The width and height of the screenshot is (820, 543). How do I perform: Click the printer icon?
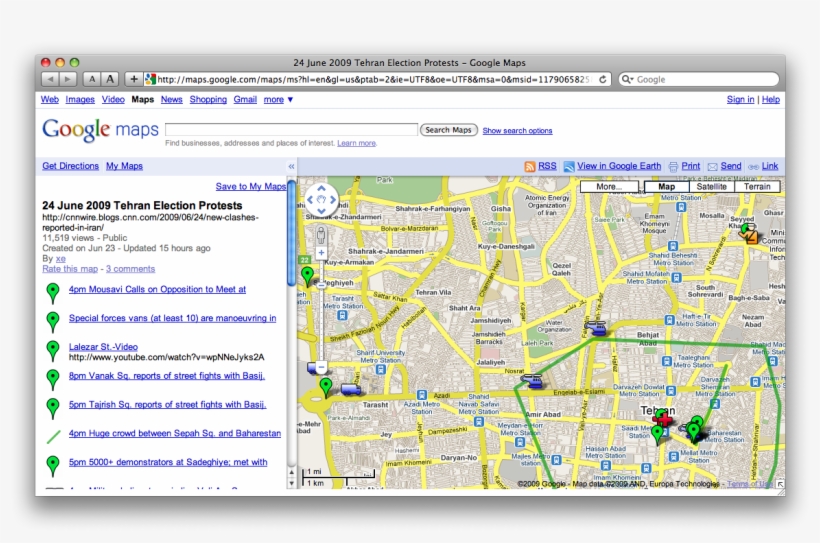(x=673, y=166)
